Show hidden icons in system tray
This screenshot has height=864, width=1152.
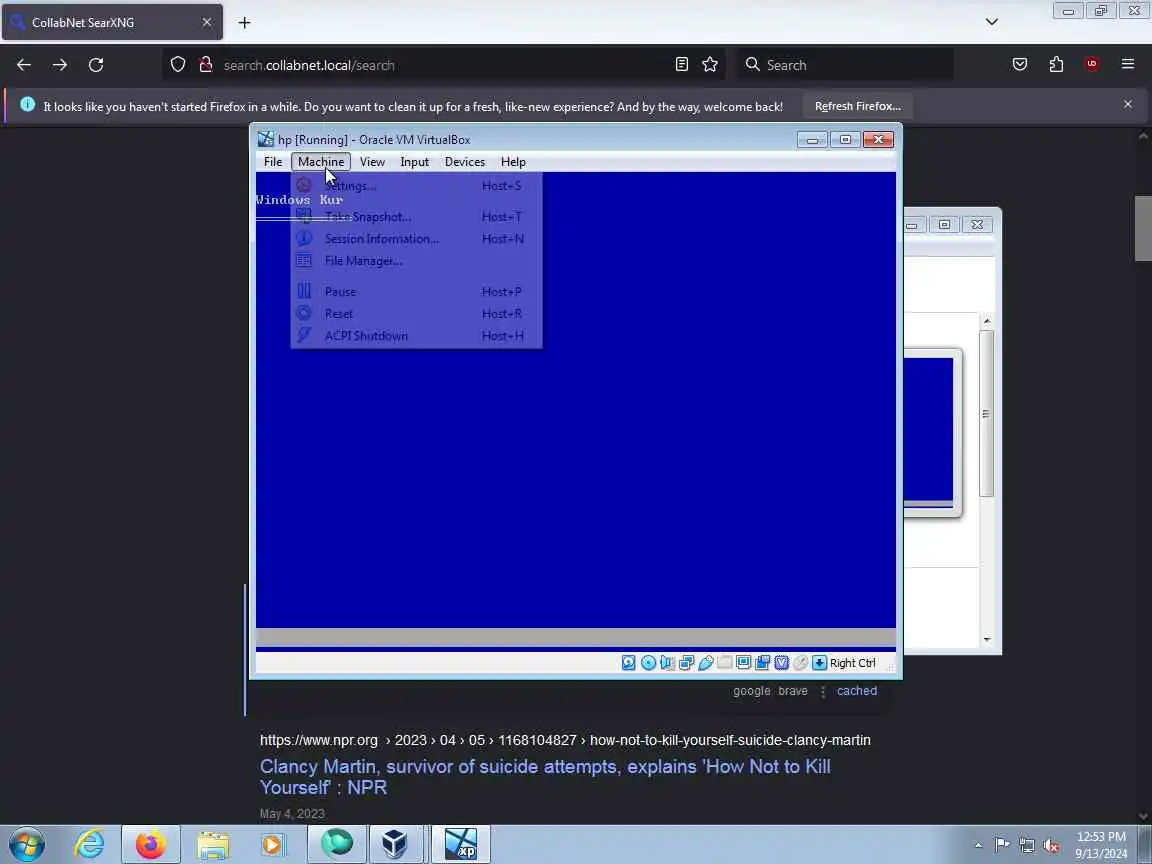[x=978, y=845]
